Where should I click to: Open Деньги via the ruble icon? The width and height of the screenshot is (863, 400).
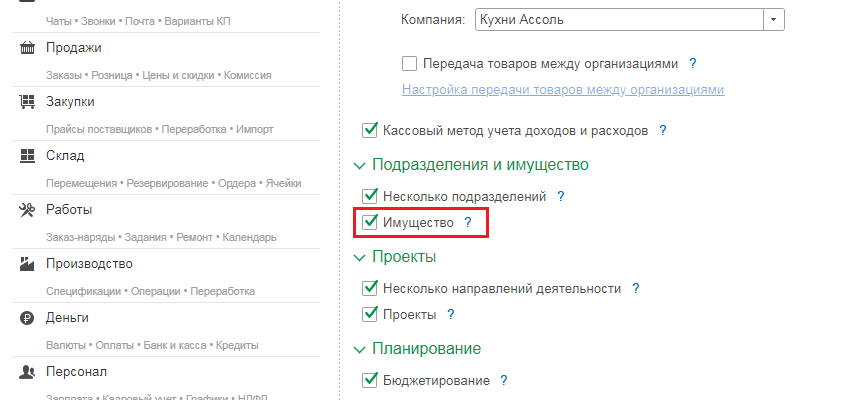coord(27,318)
